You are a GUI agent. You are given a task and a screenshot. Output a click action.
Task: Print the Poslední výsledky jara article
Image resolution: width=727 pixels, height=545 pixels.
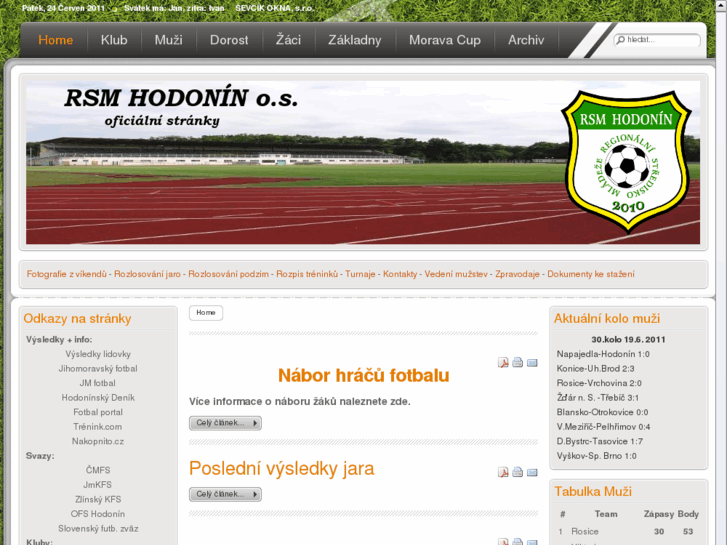coord(517,472)
